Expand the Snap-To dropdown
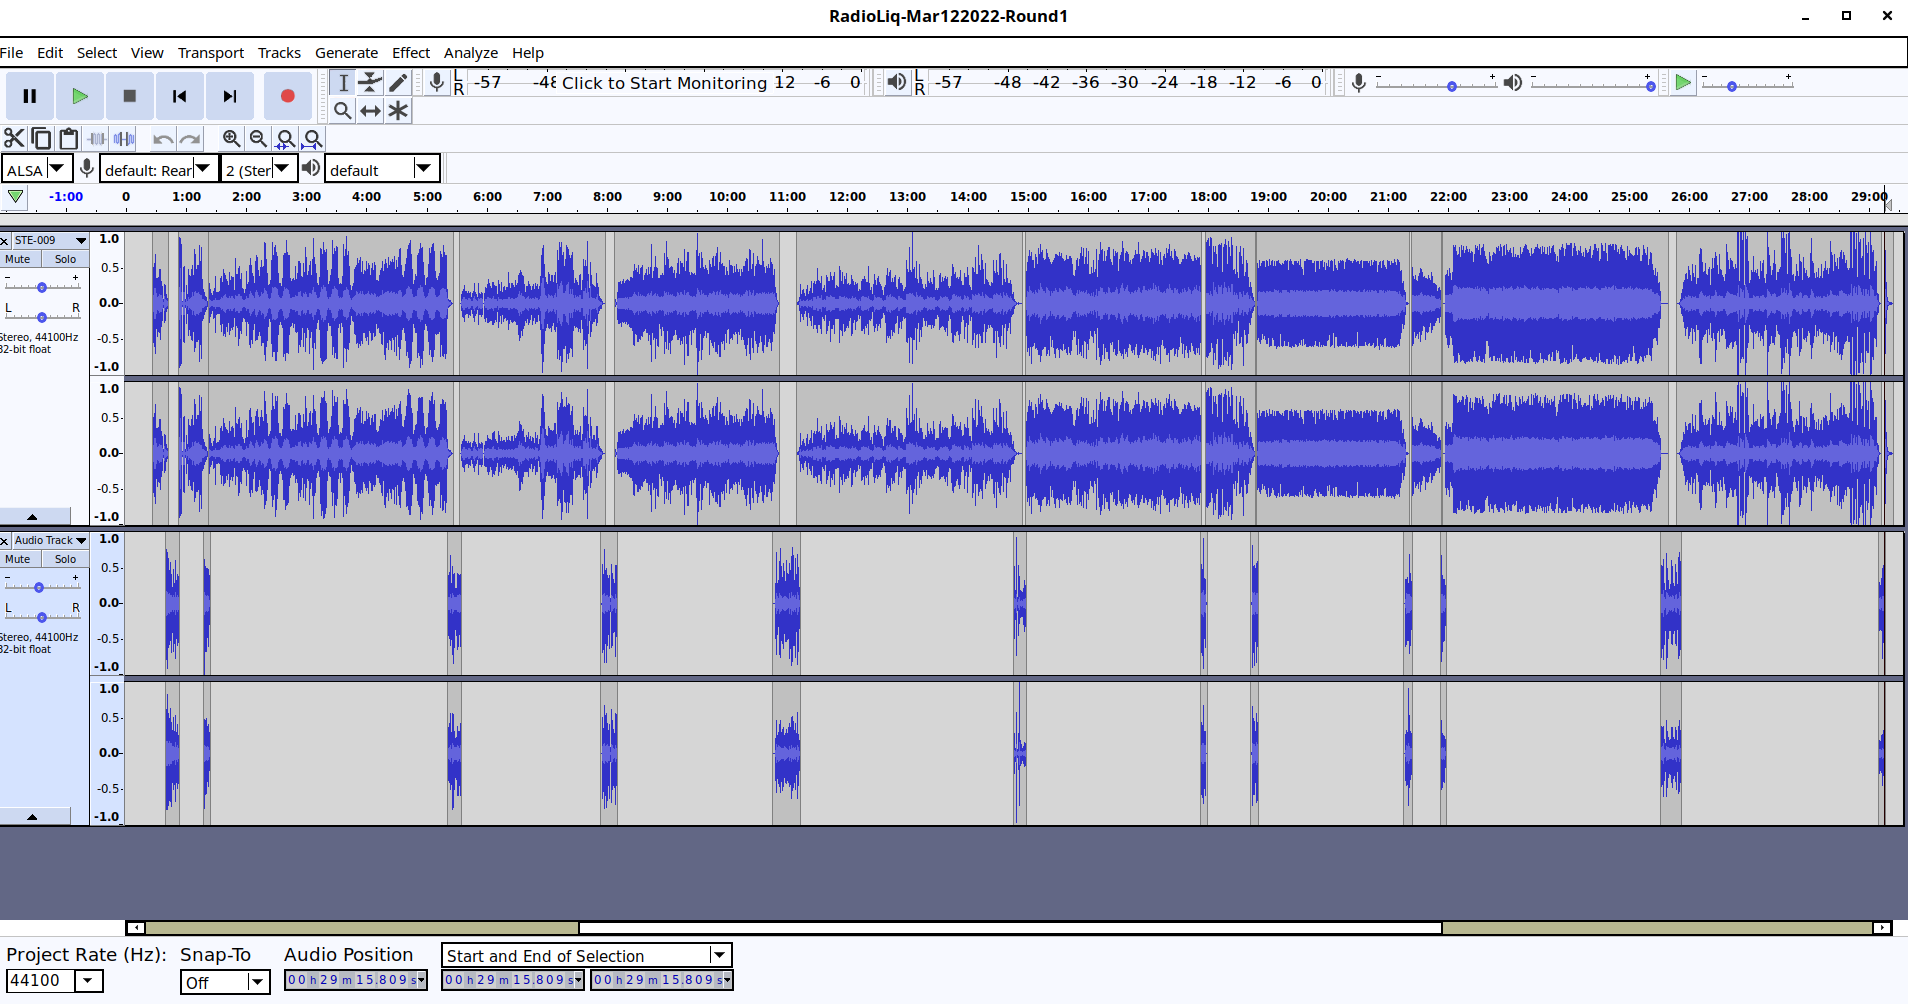The height and width of the screenshot is (1004, 1908). 225,982
